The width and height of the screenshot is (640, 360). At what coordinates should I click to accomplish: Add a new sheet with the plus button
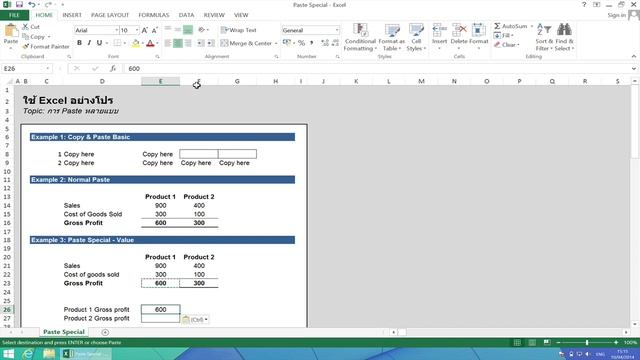coord(105,332)
